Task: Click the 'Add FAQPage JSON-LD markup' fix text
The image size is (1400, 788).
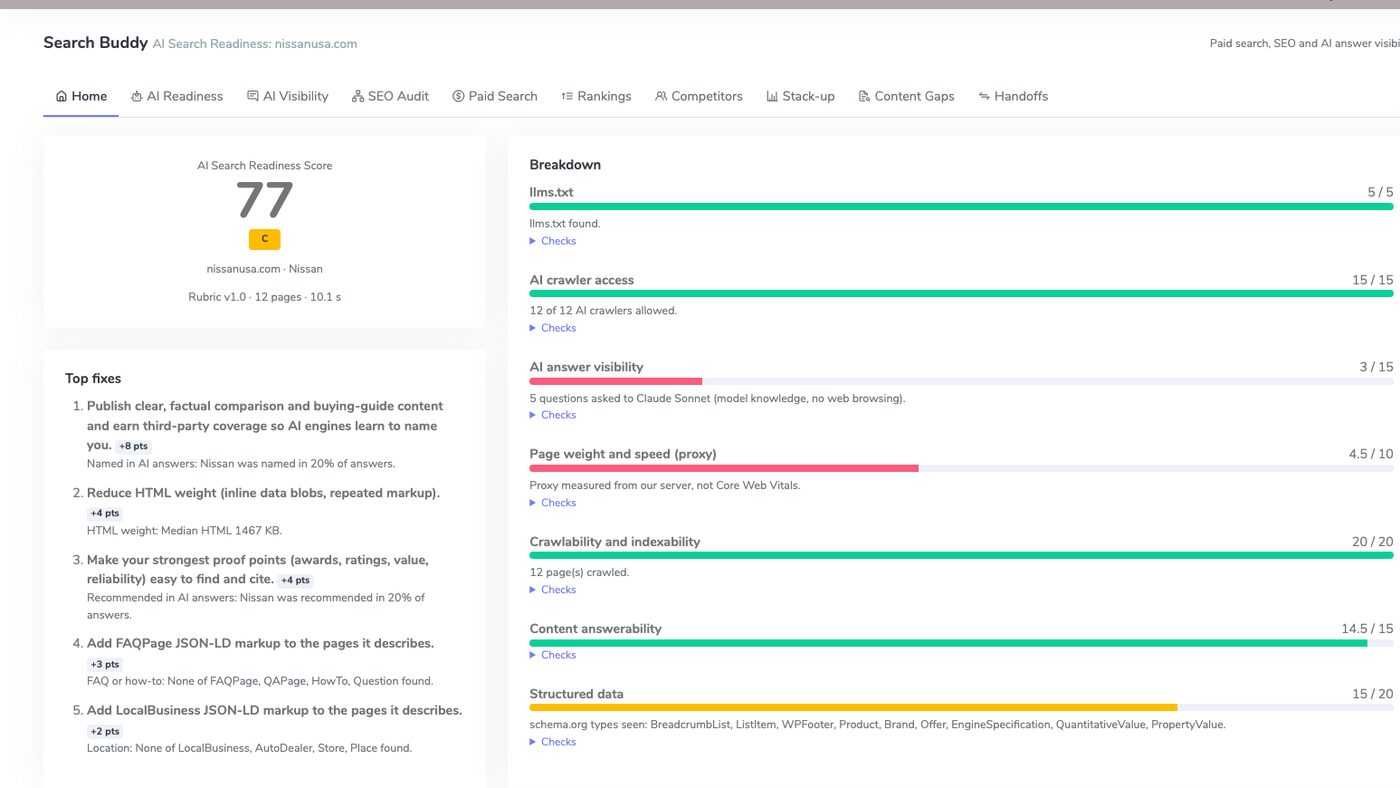Action: pyautogui.click(x=260, y=643)
